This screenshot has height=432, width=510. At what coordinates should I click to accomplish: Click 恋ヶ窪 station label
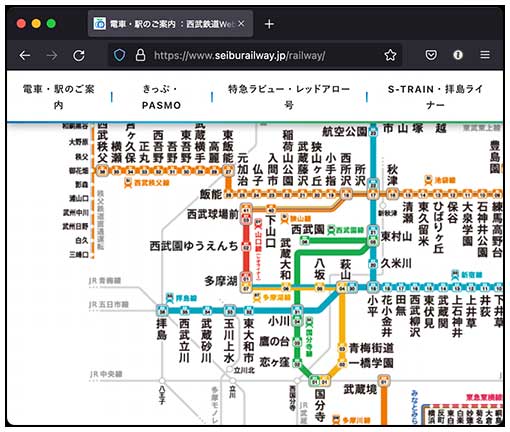click(x=274, y=362)
